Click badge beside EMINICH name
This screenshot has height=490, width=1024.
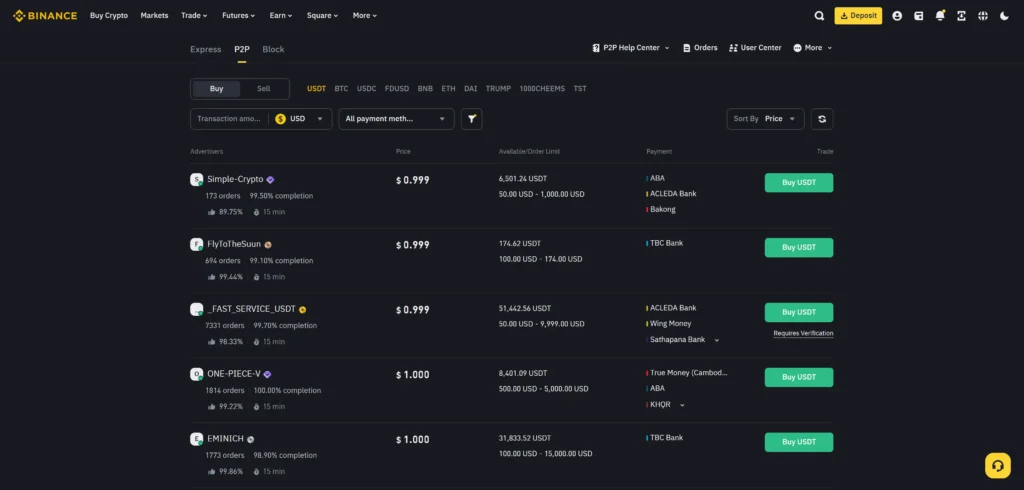pyautogui.click(x=251, y=440)
